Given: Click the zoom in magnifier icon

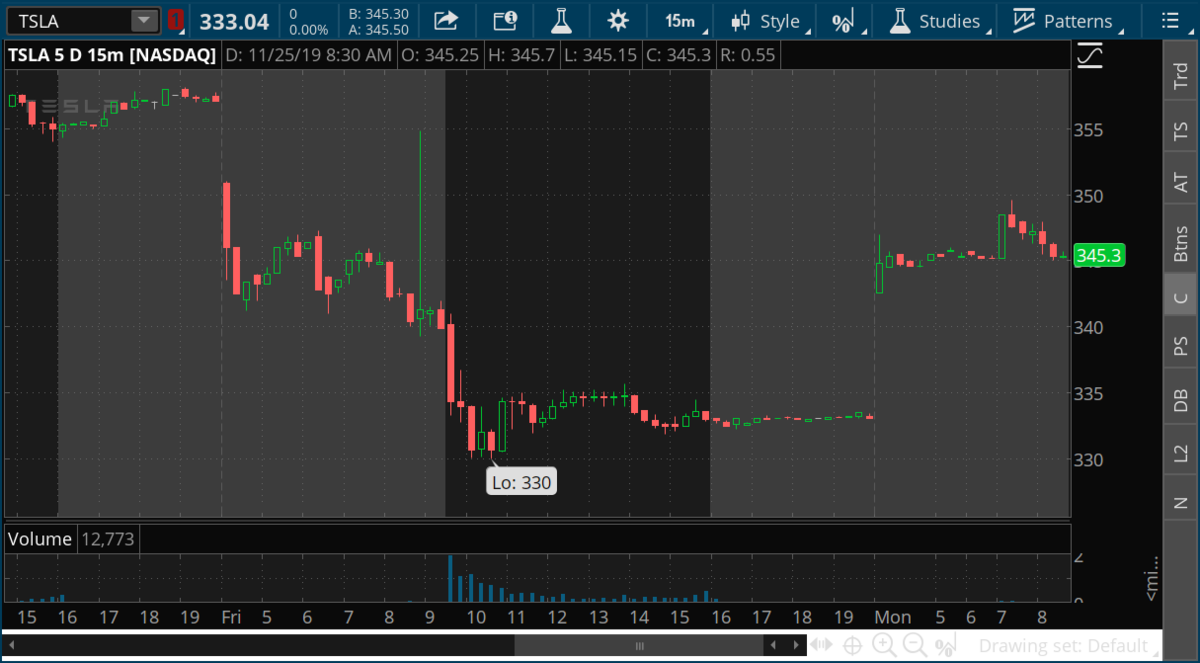Looking at the screenshot, I should (883, 645).
